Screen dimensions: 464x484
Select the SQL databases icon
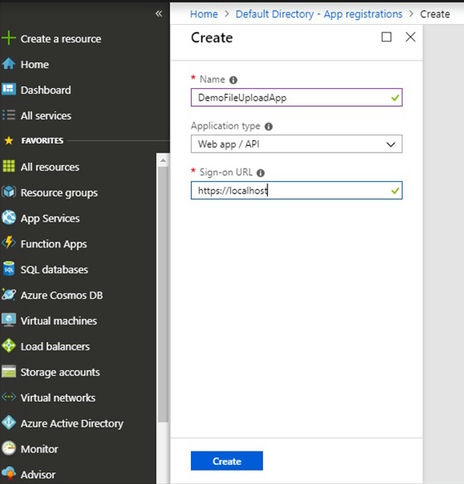point(9,269)
